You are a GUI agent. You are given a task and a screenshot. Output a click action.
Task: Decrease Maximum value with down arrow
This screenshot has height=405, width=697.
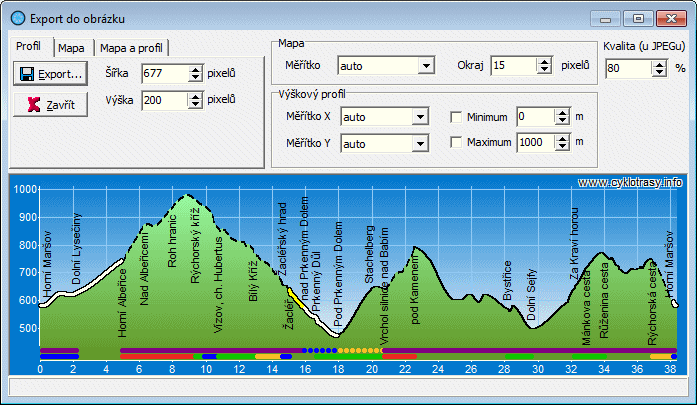point(562,147)
